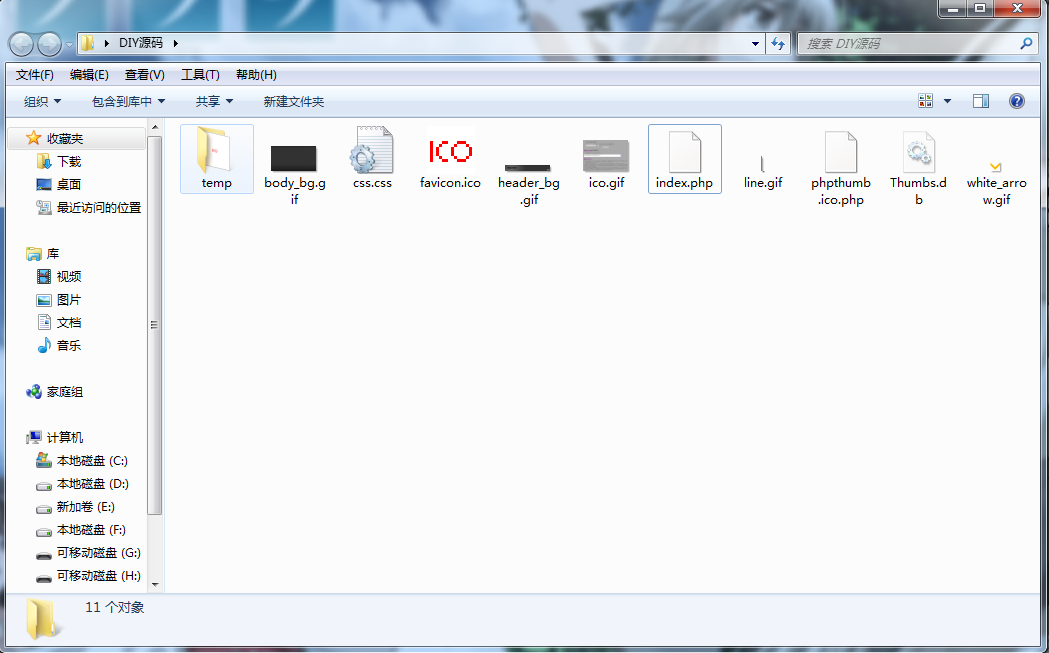Select the body_bg.gif thumbnail

[294, 158]
